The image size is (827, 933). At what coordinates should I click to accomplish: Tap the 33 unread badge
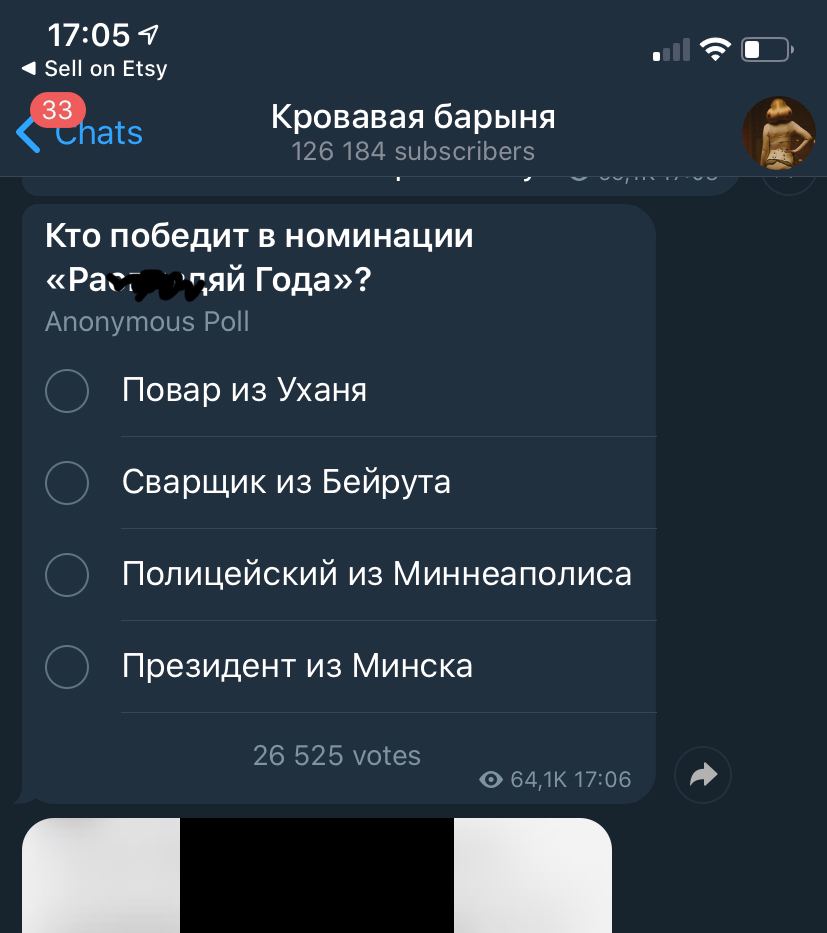(x=58, y=110)
